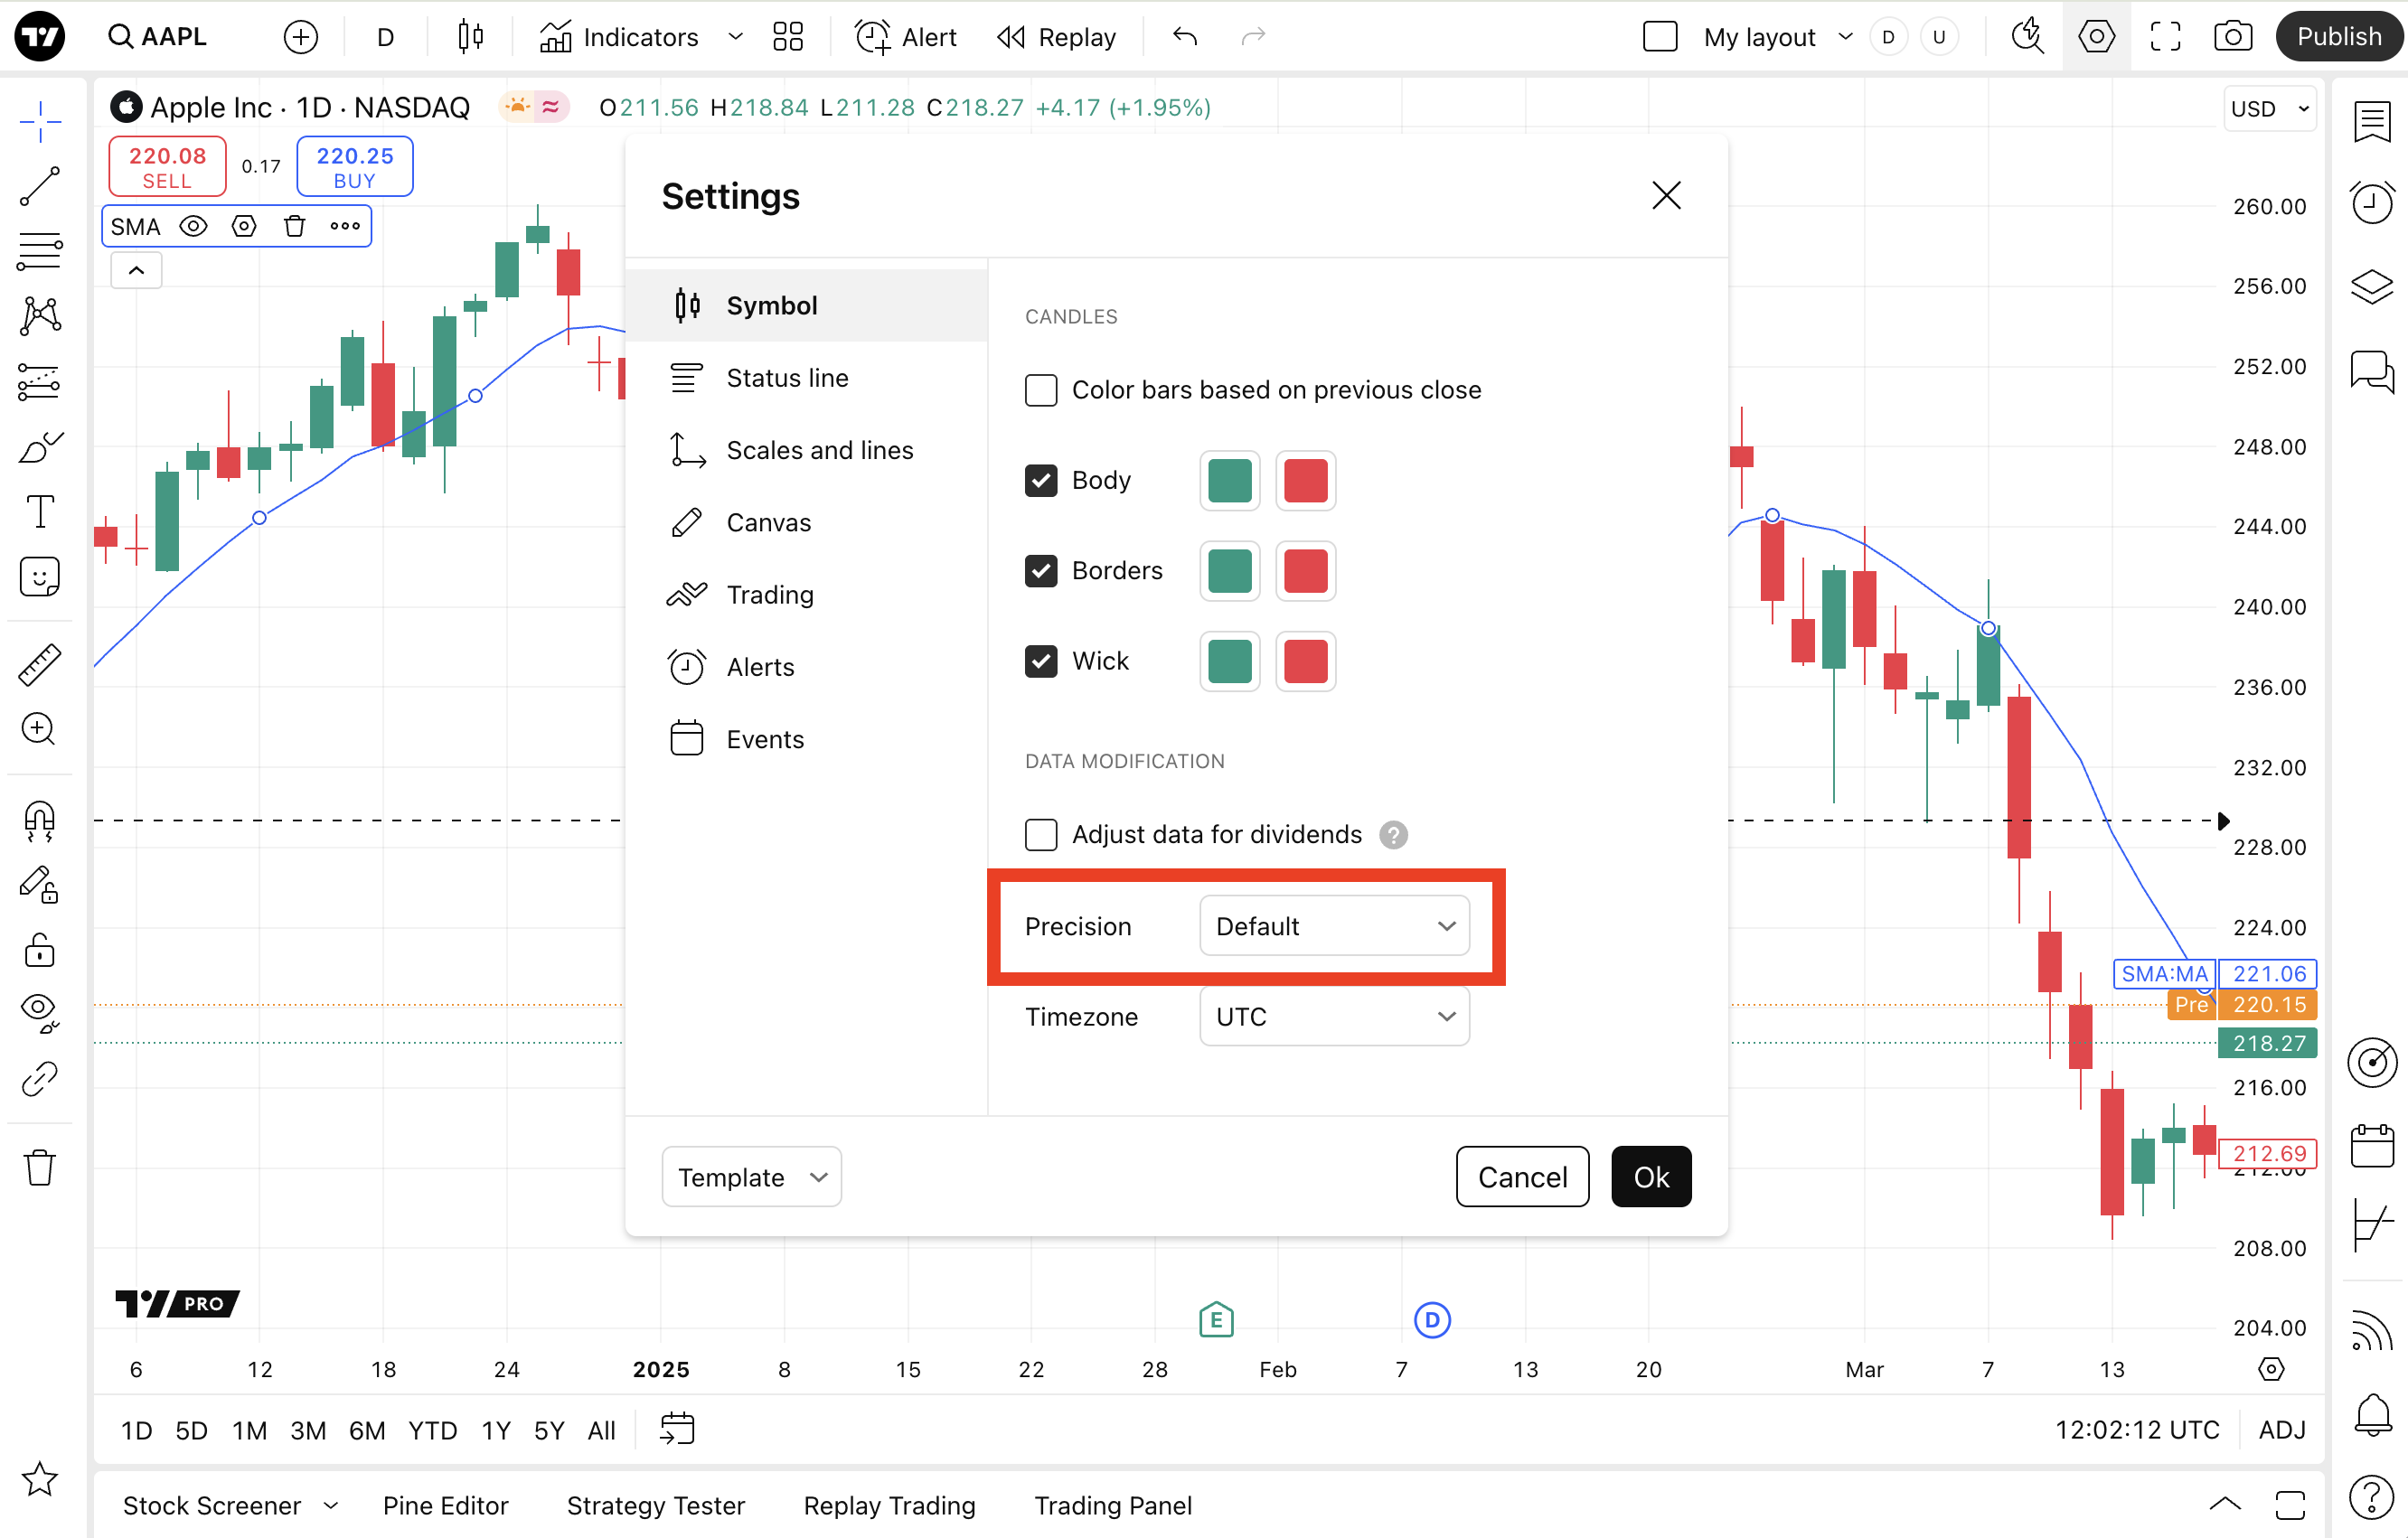This screenshot has width=2408, height=1538.
Task: Expand the Timezone UTC dropdown
Action: click(x=1334, y=1016)
